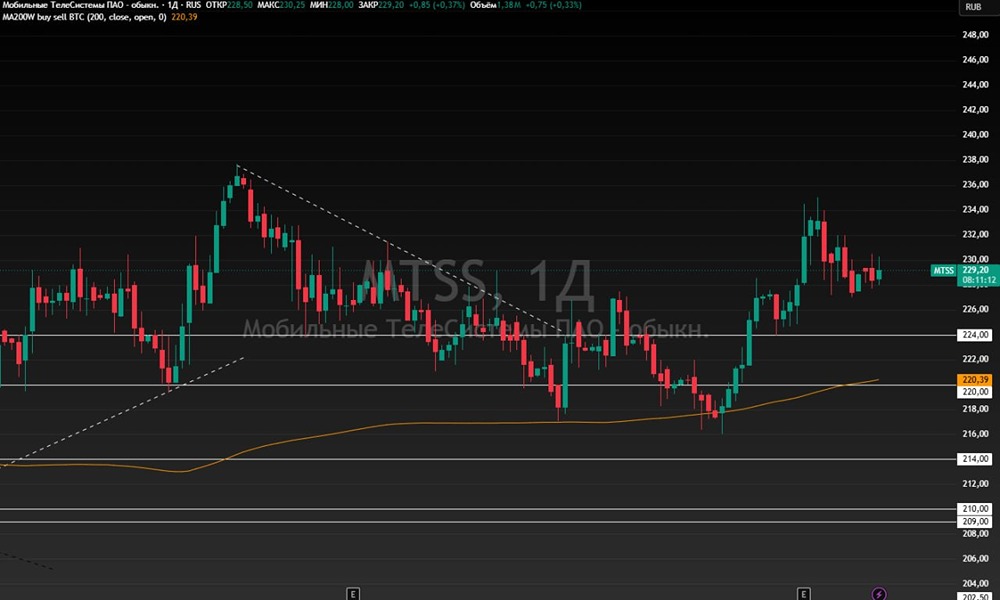Click the 240,00 price scale value
The image size is (1000, 600).
point(975,135)
